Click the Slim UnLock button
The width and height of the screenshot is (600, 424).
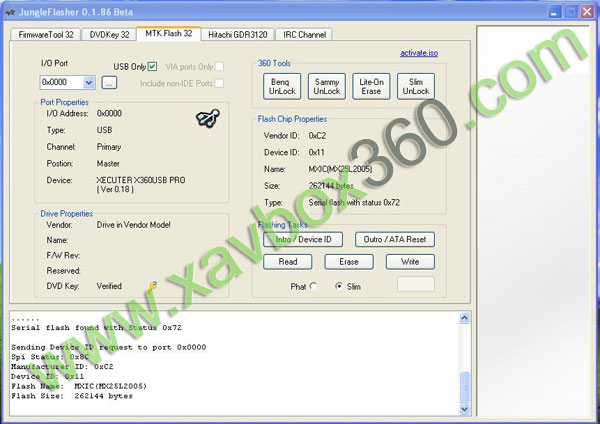(x=416, y=86)
